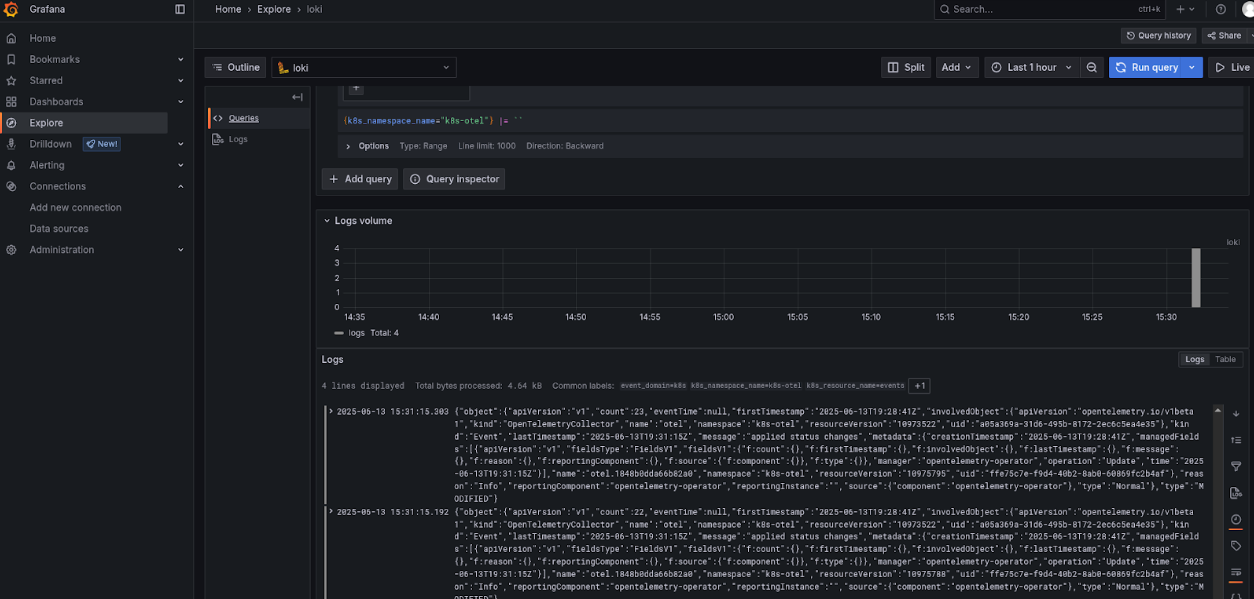The width and height of the screenshot is (1254, 599).
Task: Click the Query inspector button
Action: (x=453, y=179)
